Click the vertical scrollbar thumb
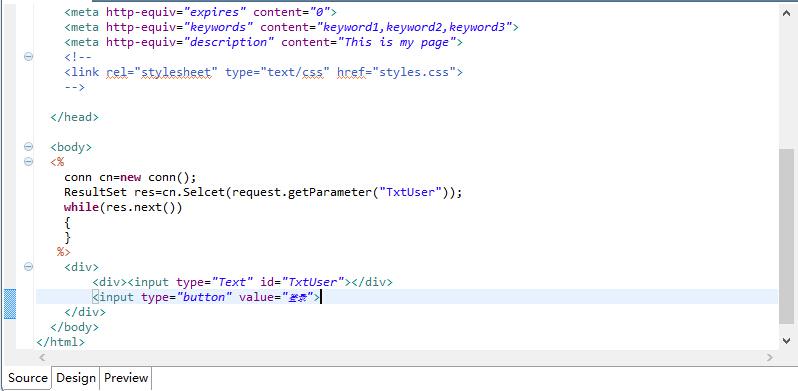Image resolution: width=798 pixels, height=391 pixels. coord(786,236)
